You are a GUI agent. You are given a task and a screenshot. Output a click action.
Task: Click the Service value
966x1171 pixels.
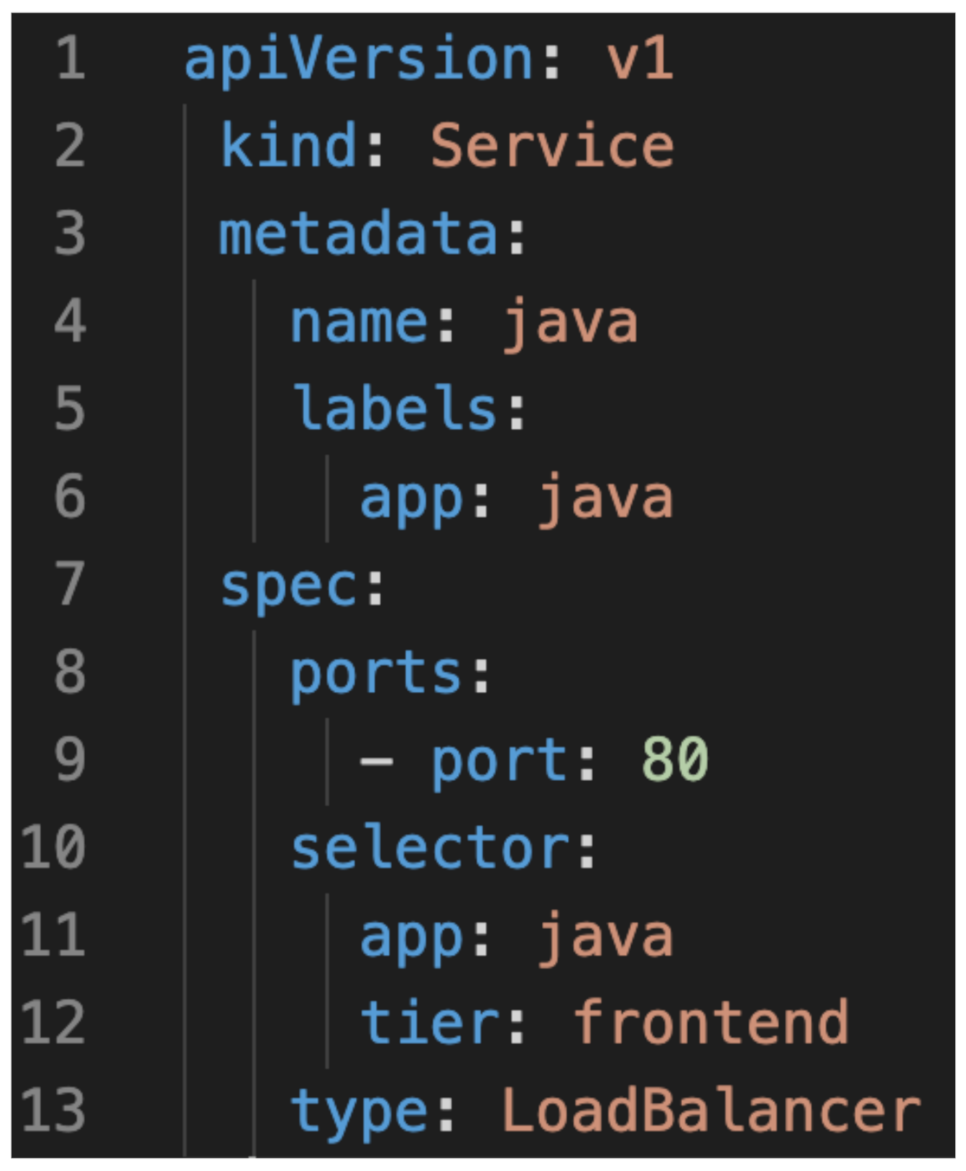tap(552, 147)
